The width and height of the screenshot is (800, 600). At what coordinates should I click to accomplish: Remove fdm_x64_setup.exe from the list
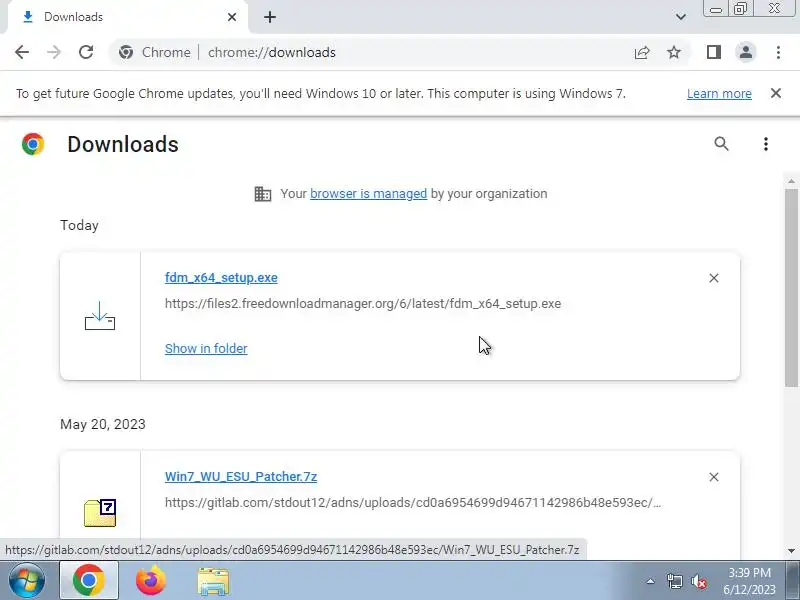click(x=714, y=278)
